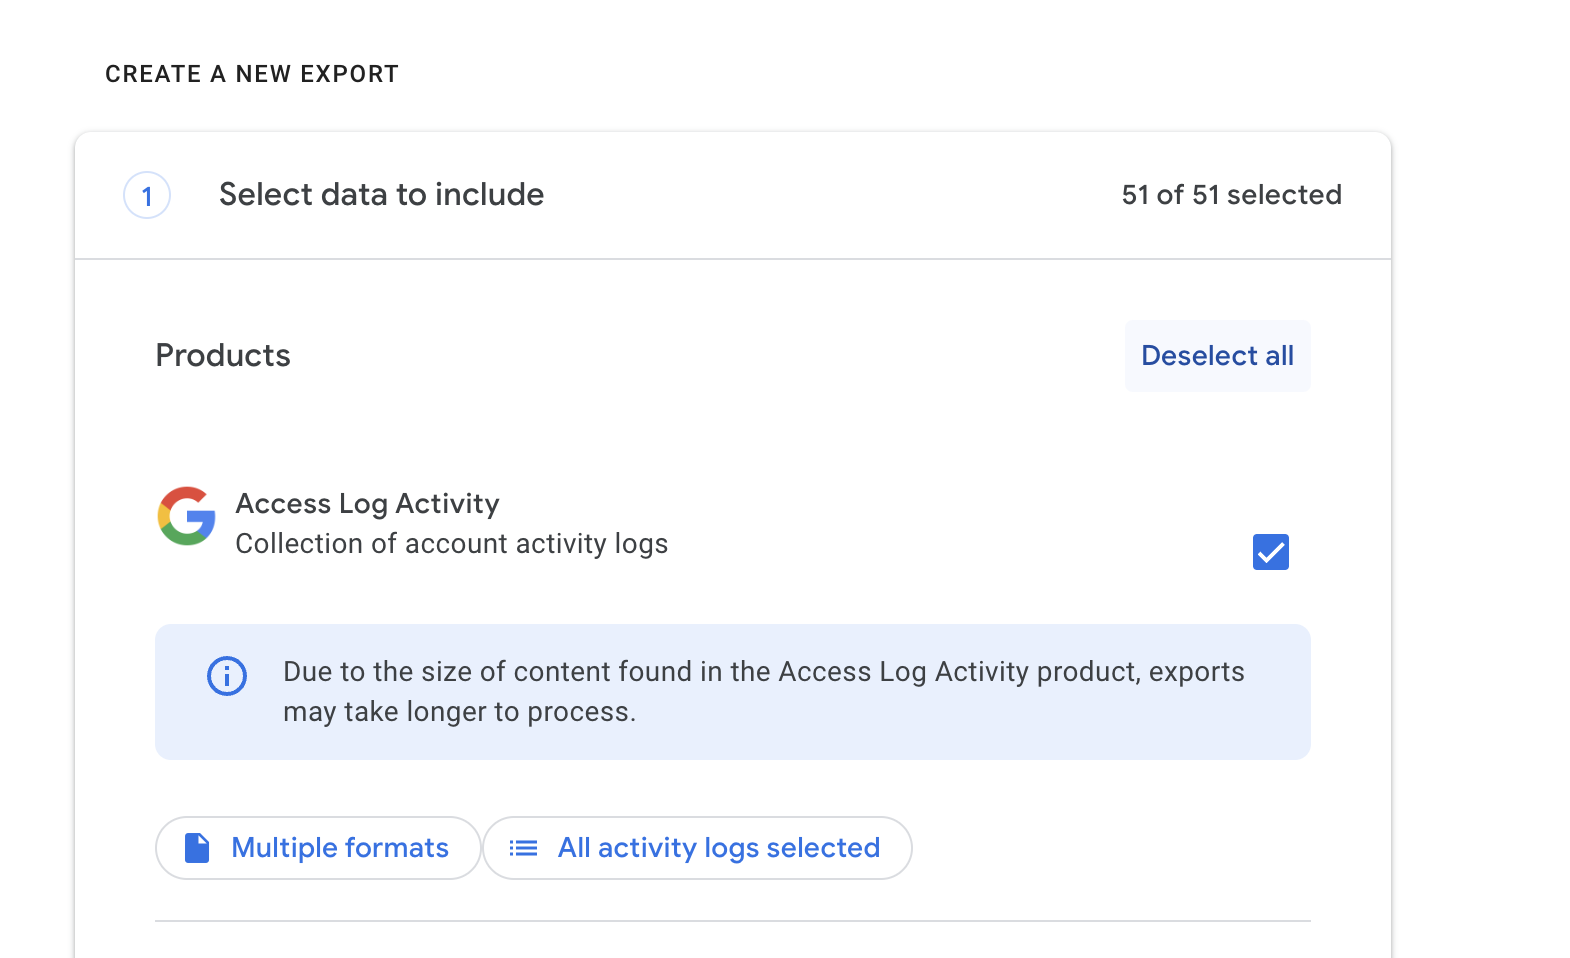Click the file icon in Multiple formats
Viewport: 1570px width, 958px height.
click(x=197, y=848)
